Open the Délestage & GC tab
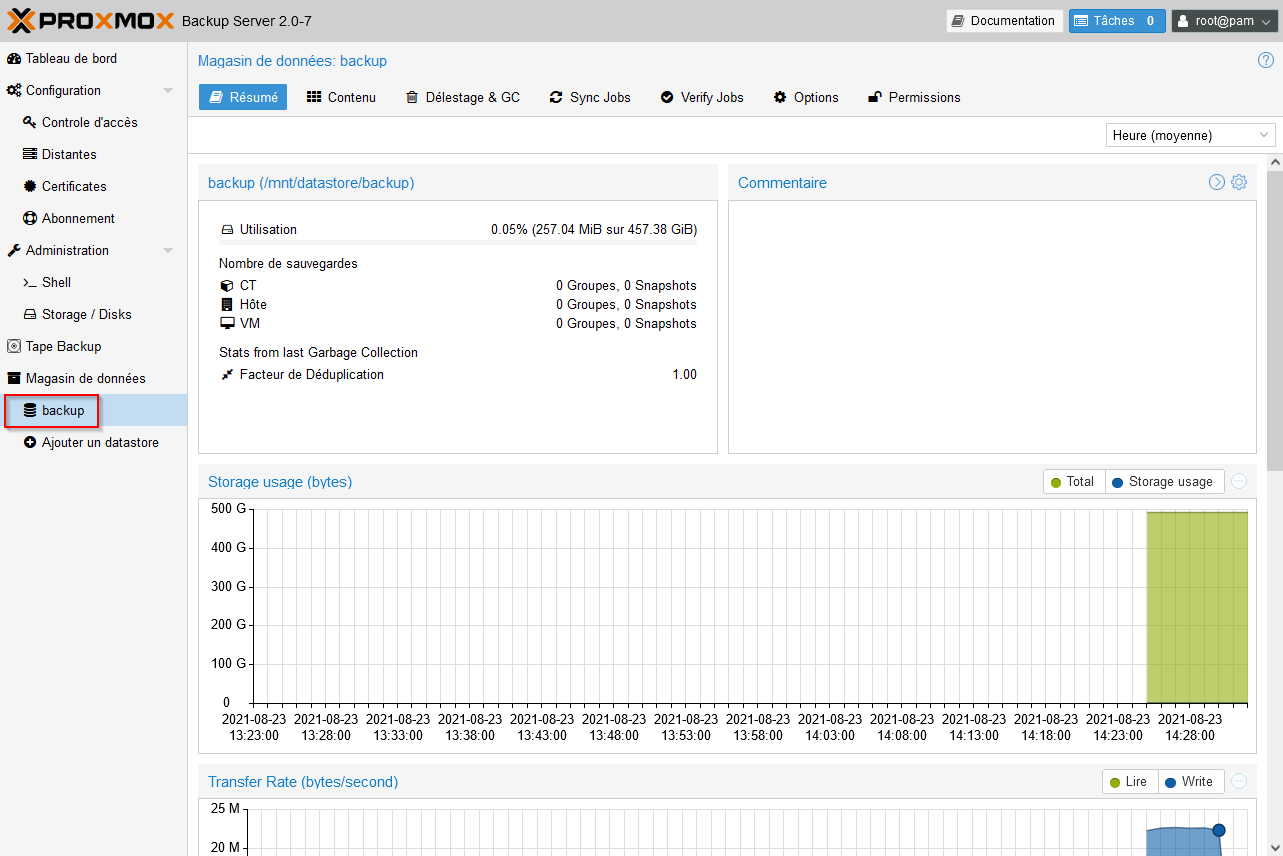Image resolution: width=1283 pixels, height=856 pixels. [x=462, y=97]
